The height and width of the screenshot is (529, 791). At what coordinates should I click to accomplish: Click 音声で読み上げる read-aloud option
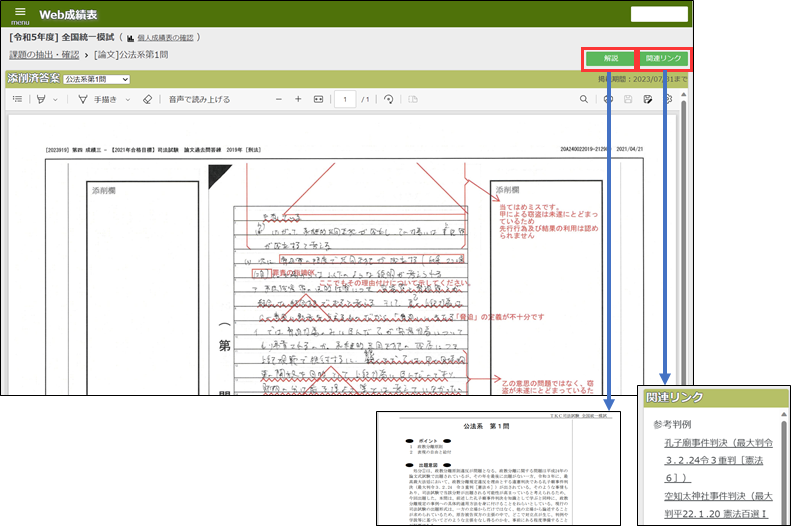199,100
